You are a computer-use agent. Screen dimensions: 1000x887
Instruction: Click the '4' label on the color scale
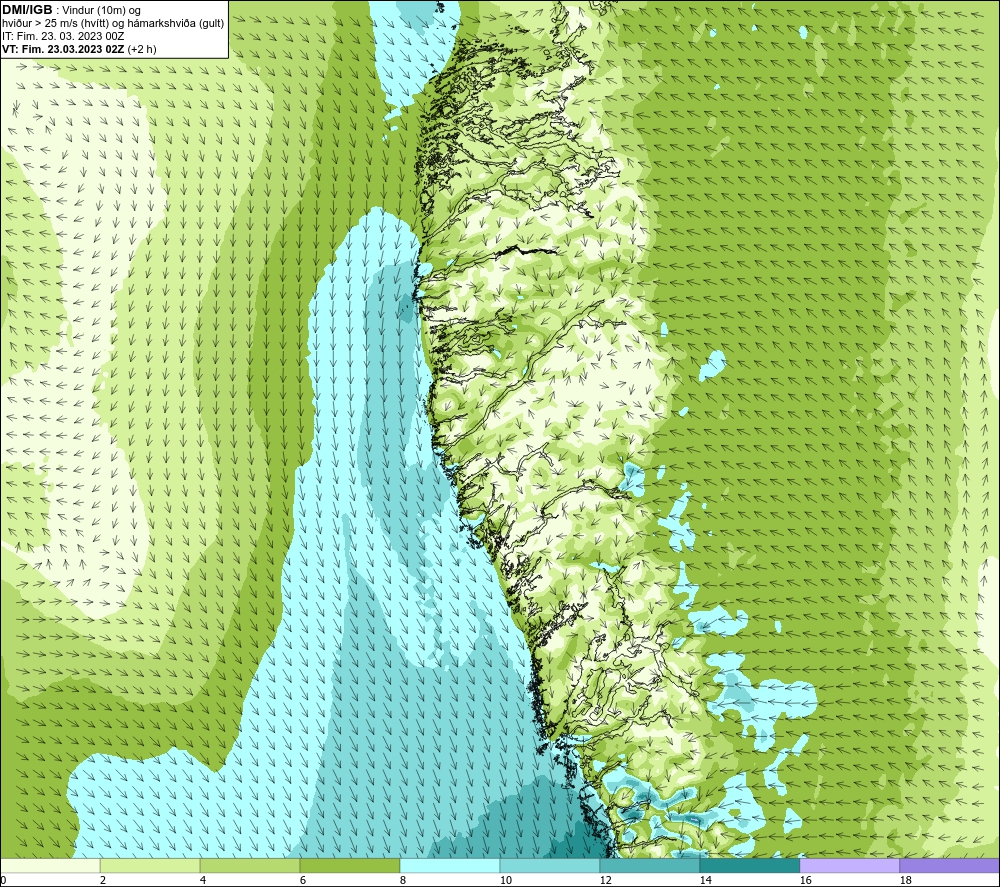(203, 881)
